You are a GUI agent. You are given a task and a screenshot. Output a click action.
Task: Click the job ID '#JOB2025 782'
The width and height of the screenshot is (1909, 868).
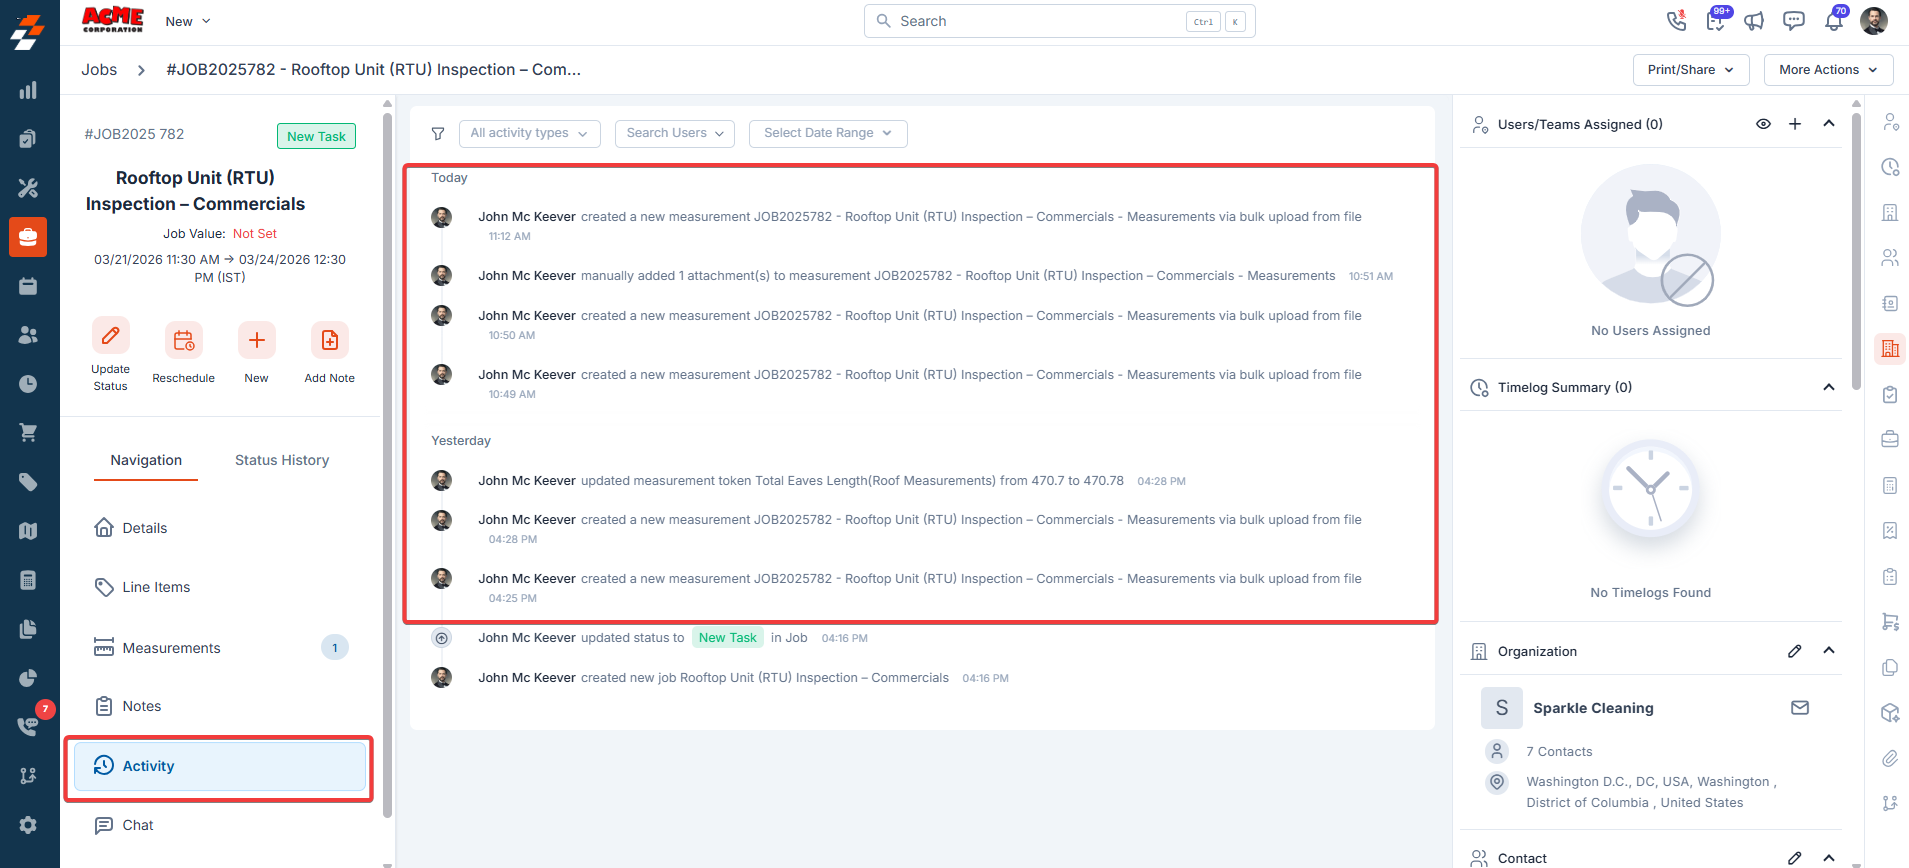click(x=134, y=134)
